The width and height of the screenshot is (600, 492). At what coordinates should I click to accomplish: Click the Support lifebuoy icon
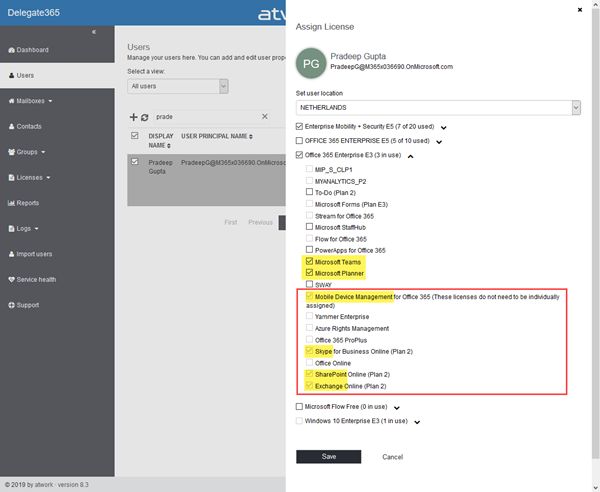pyautogui.click(x=11, y=305)
